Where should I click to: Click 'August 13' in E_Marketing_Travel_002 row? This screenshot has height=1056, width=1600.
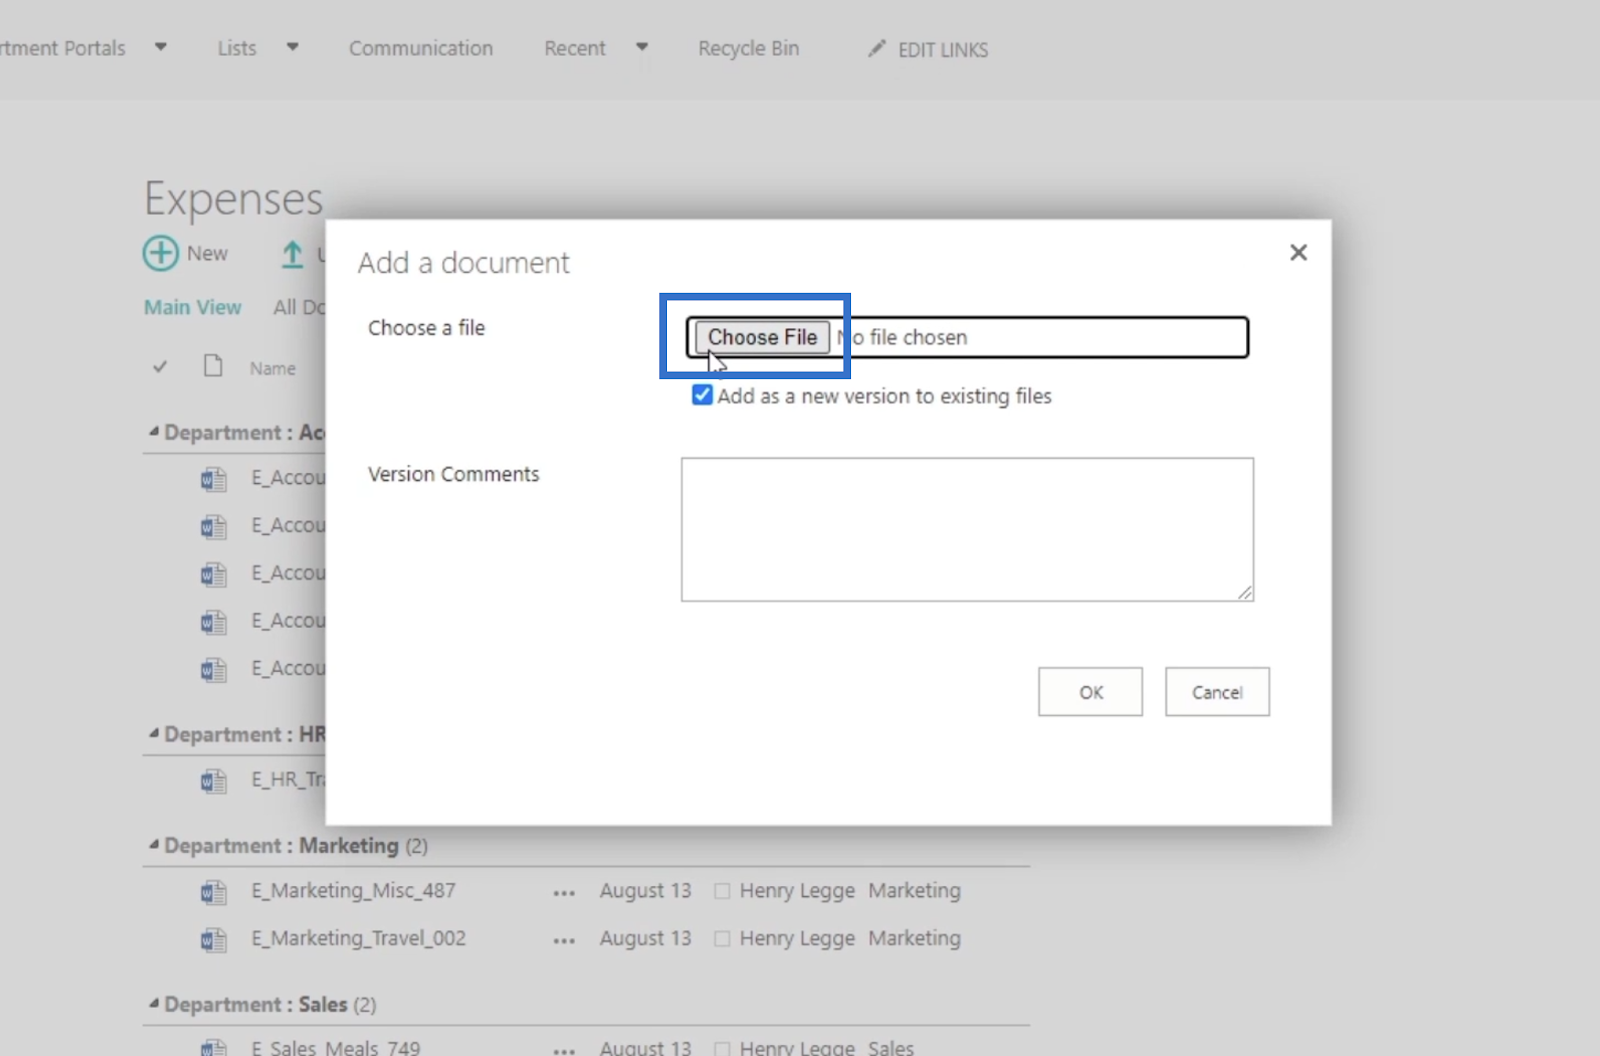tap(645, 938)
